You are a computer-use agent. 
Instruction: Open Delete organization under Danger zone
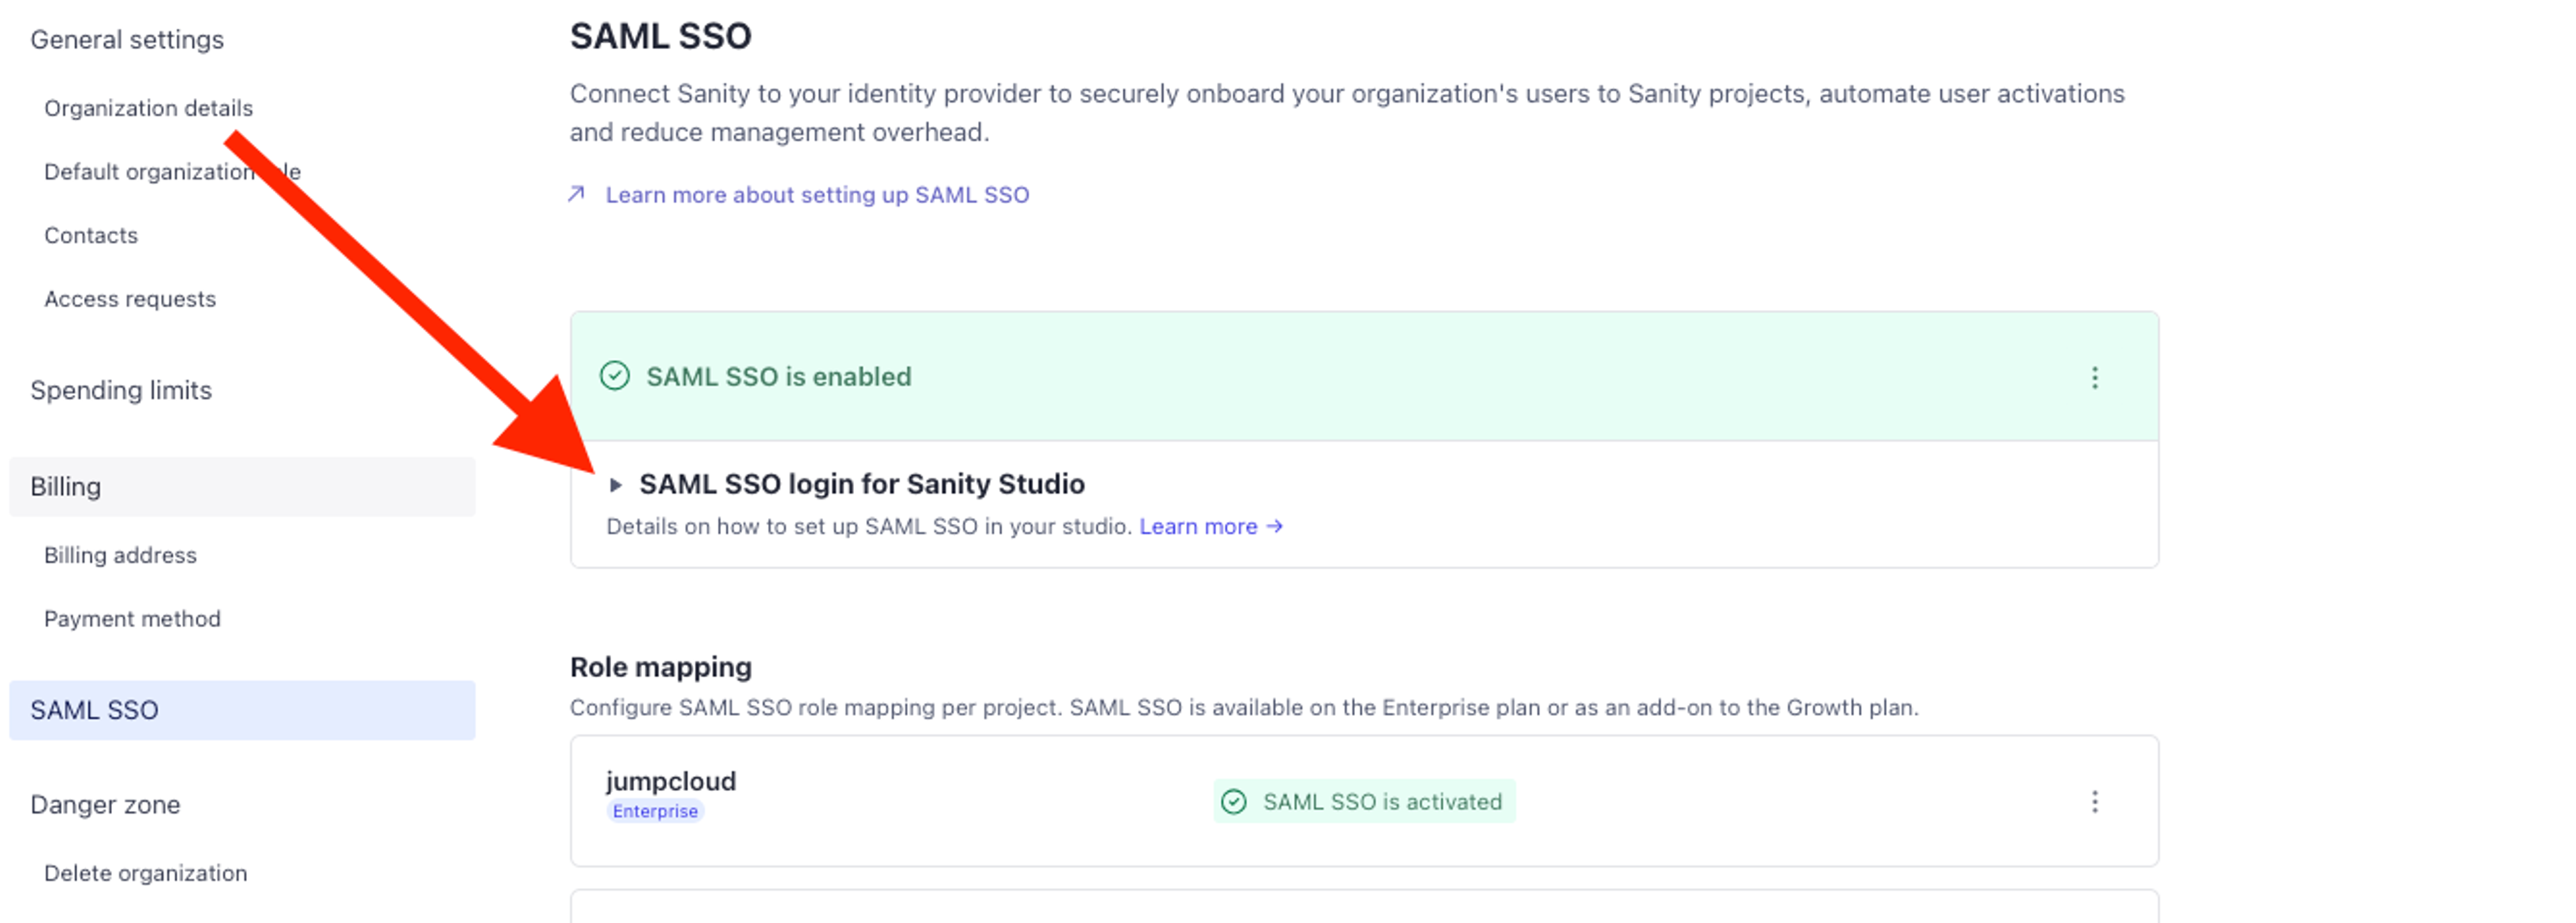click(146, 873)
